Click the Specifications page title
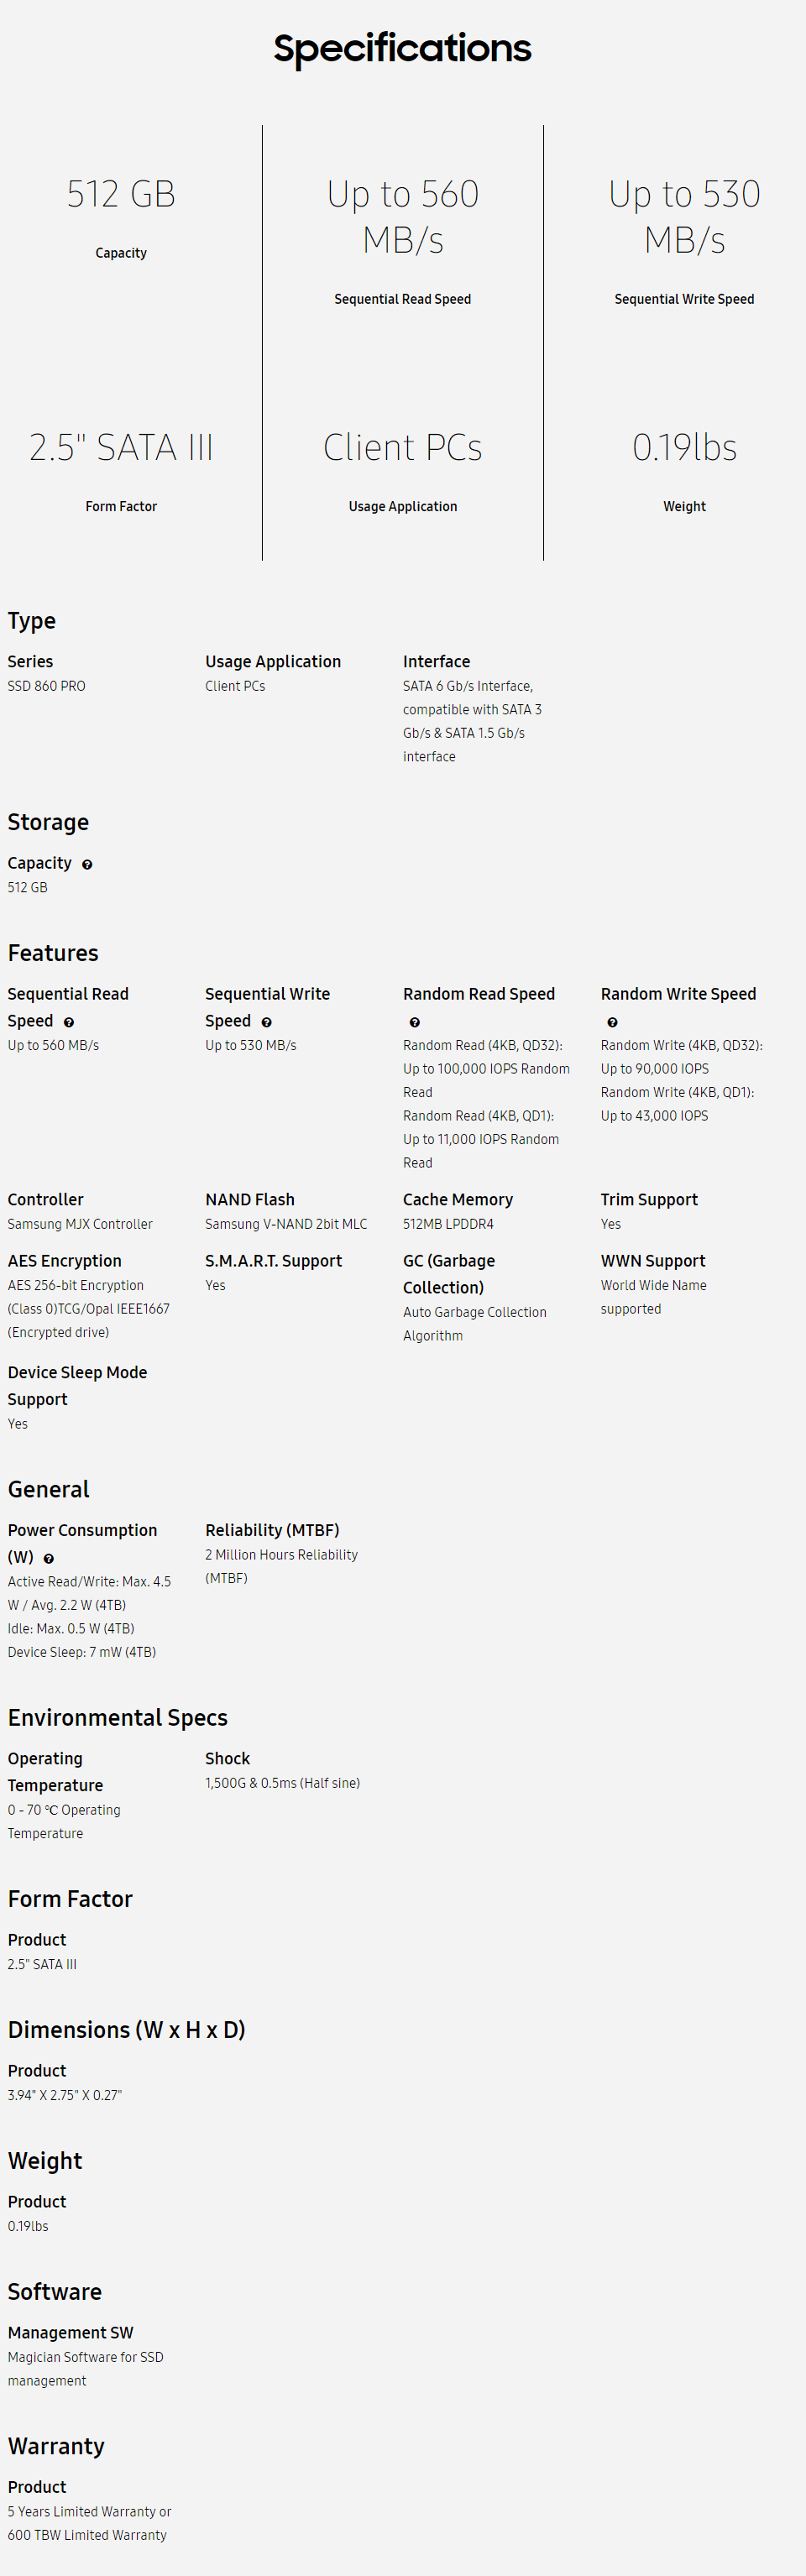 pyautogui.click(x=403, y=48)
